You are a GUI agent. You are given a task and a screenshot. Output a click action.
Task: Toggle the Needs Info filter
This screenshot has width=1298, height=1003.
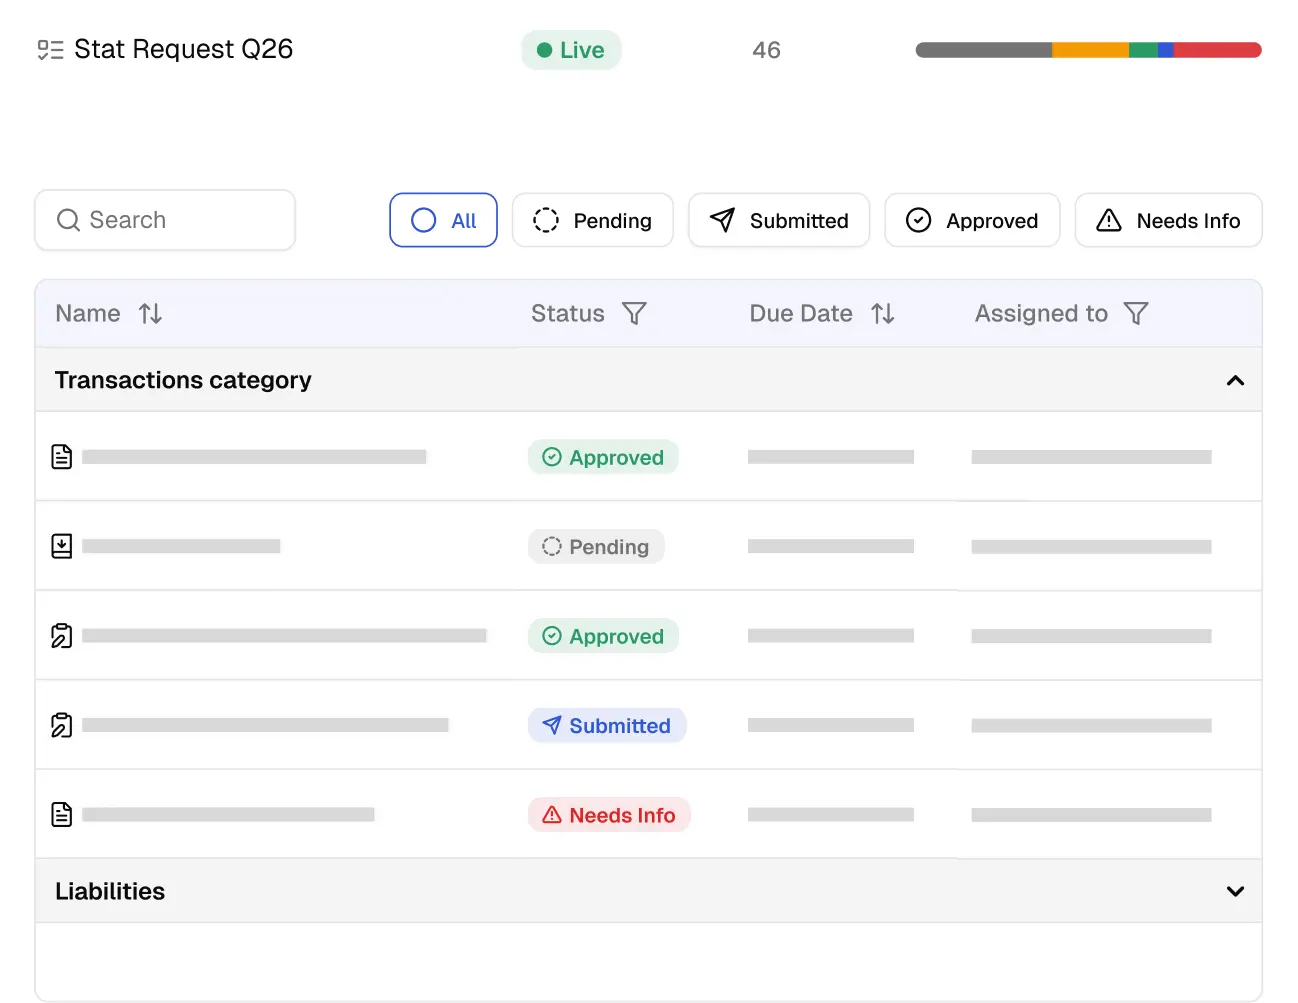click(1168, 220)
